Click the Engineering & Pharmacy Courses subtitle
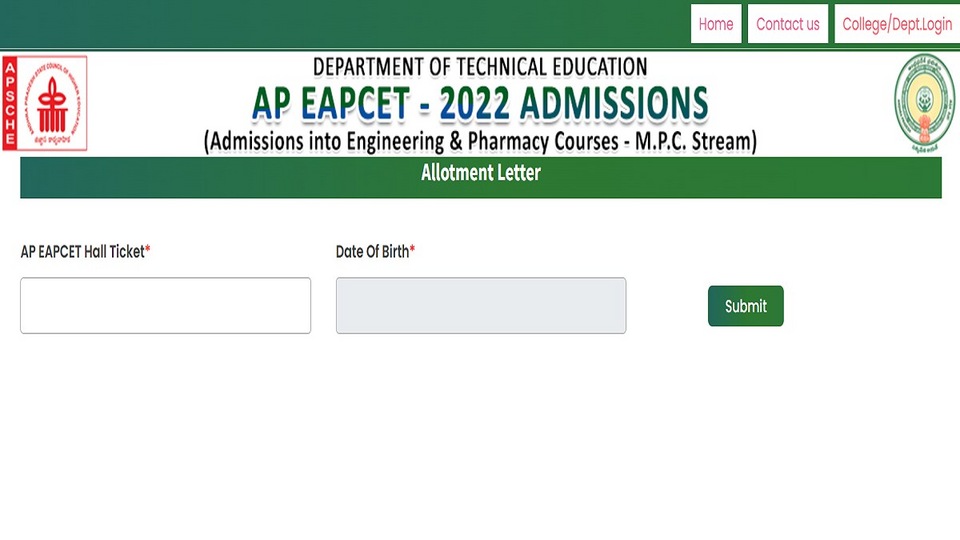 [x=481, y=141]
